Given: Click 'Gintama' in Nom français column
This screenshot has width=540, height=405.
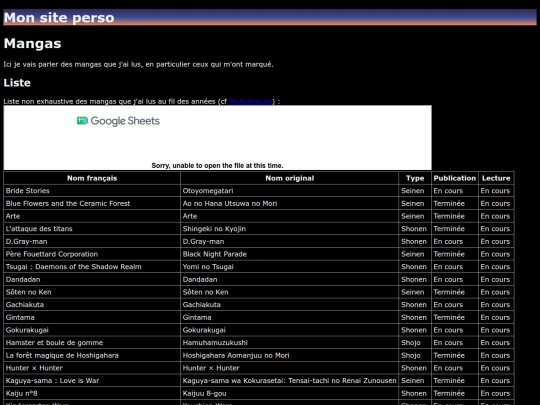Looking at the screenshot, I should [x=92, y=317].
